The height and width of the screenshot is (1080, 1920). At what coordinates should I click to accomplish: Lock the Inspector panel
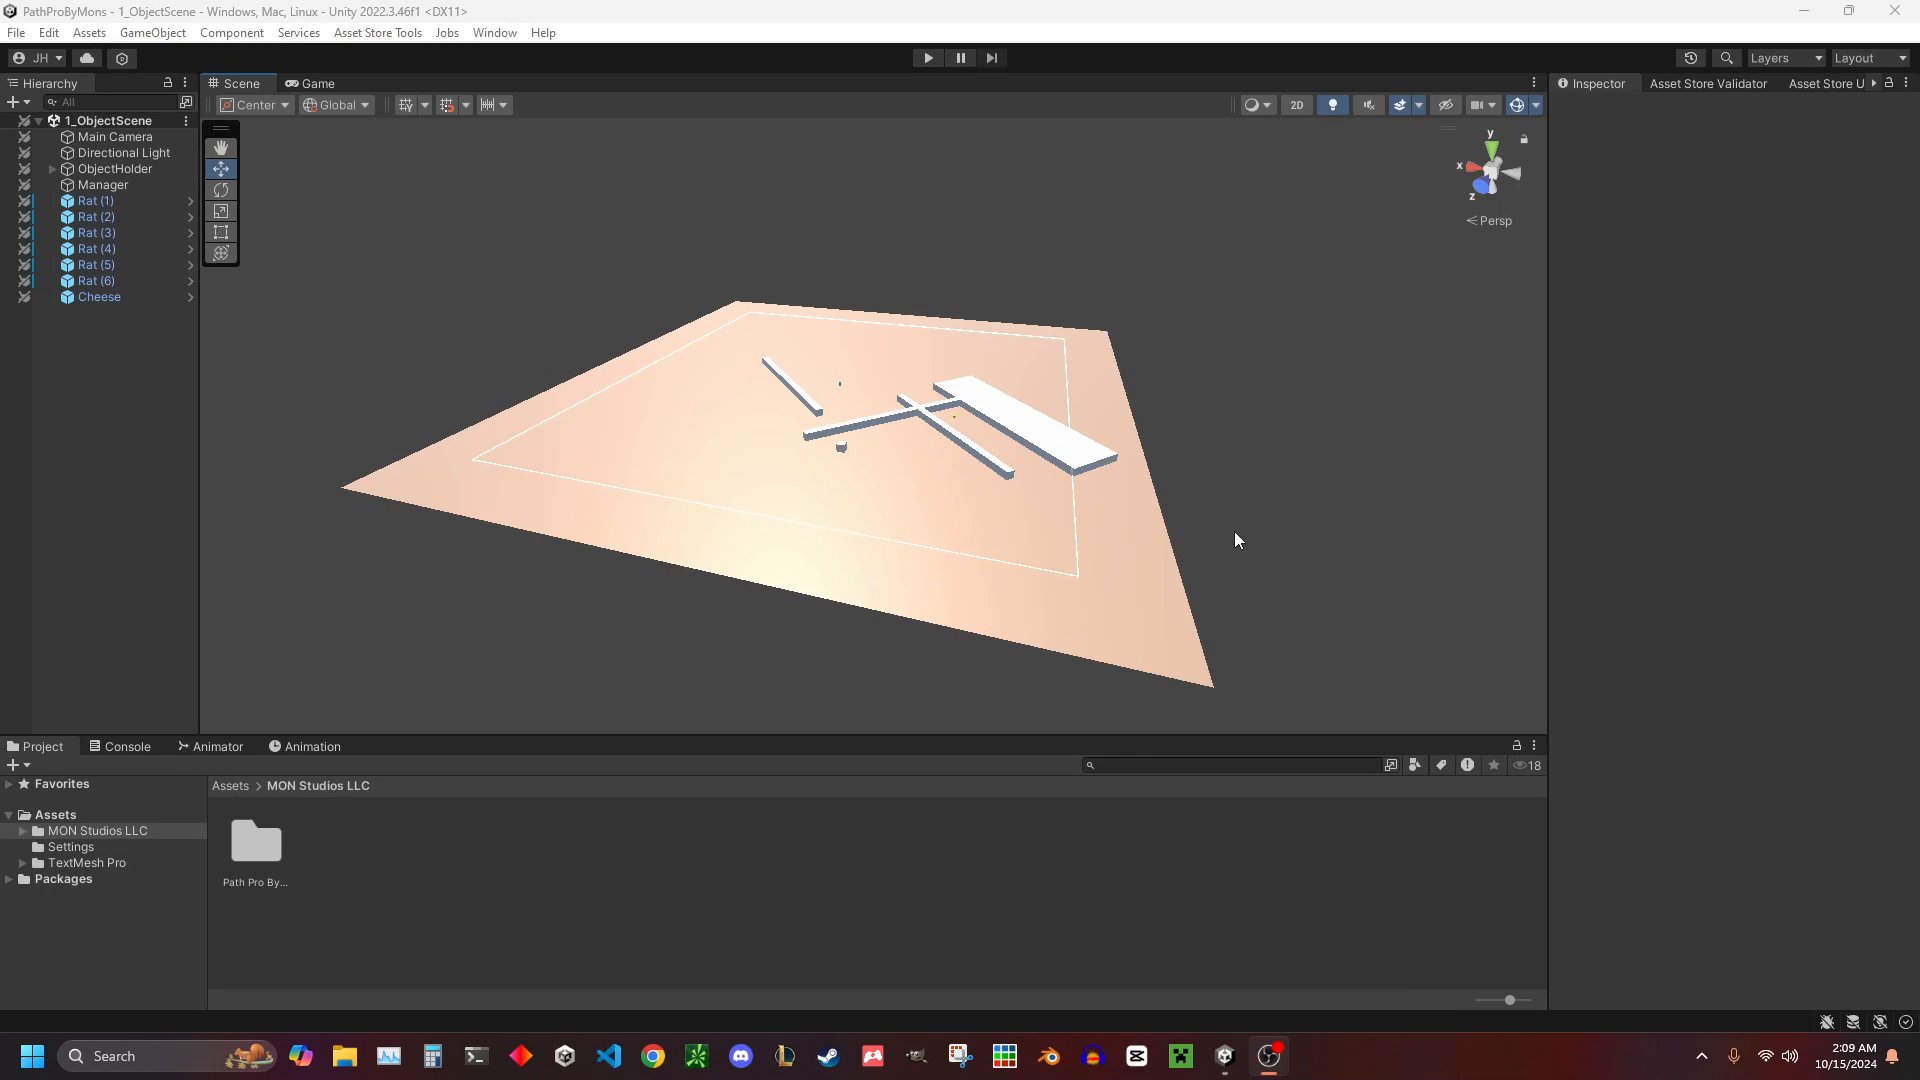tap(1889, 83)
